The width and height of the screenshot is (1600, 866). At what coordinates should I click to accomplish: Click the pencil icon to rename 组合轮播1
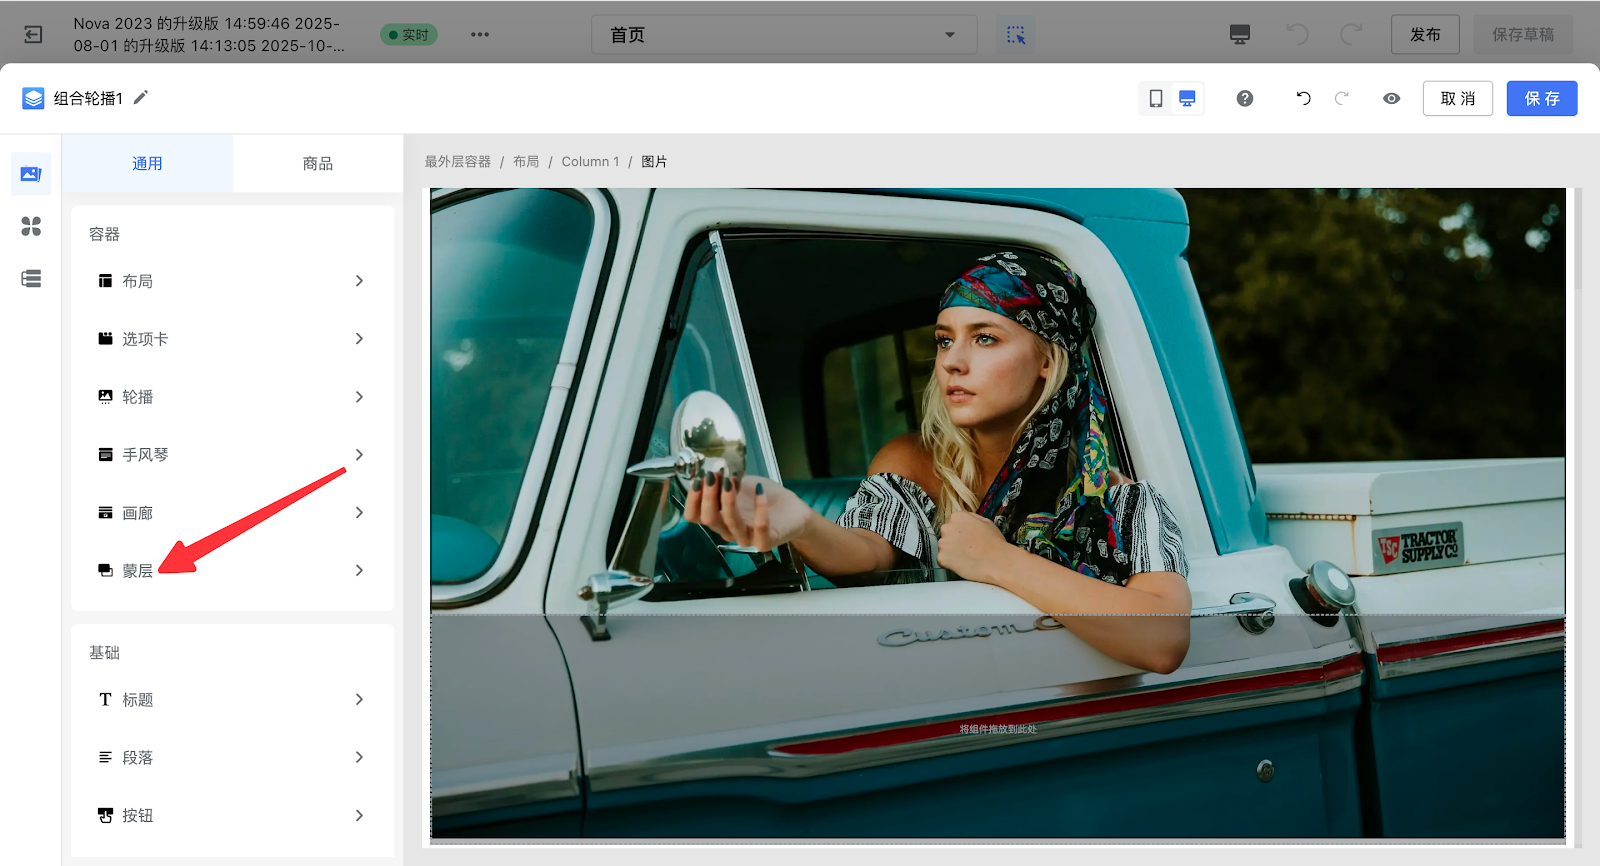(141, 97)
